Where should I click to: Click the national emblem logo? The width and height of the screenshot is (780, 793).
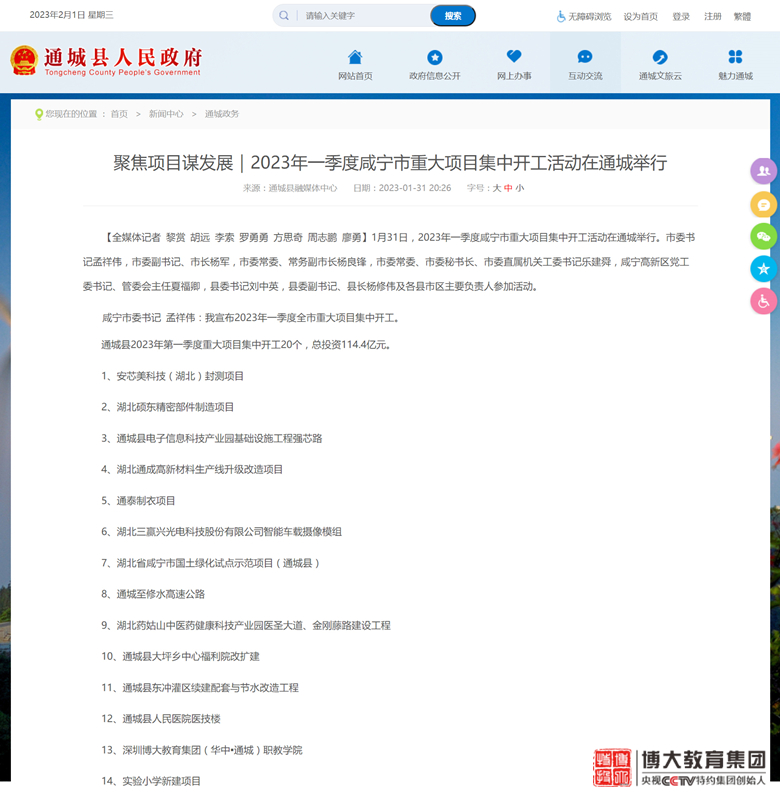click(x=24, y=60)
